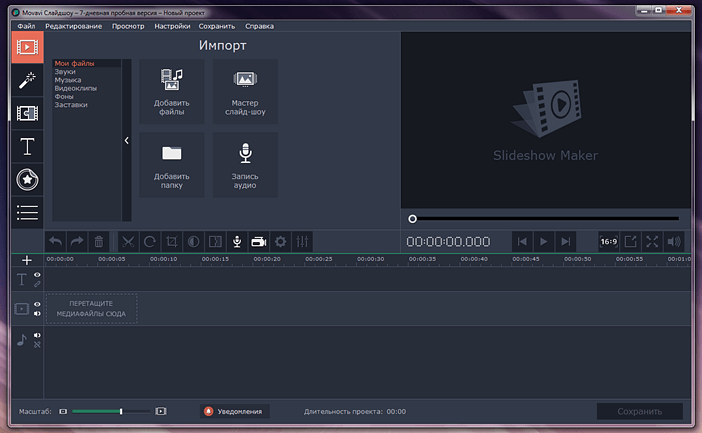
Task: Click Add files tile
Action: [x=171, y=91]
